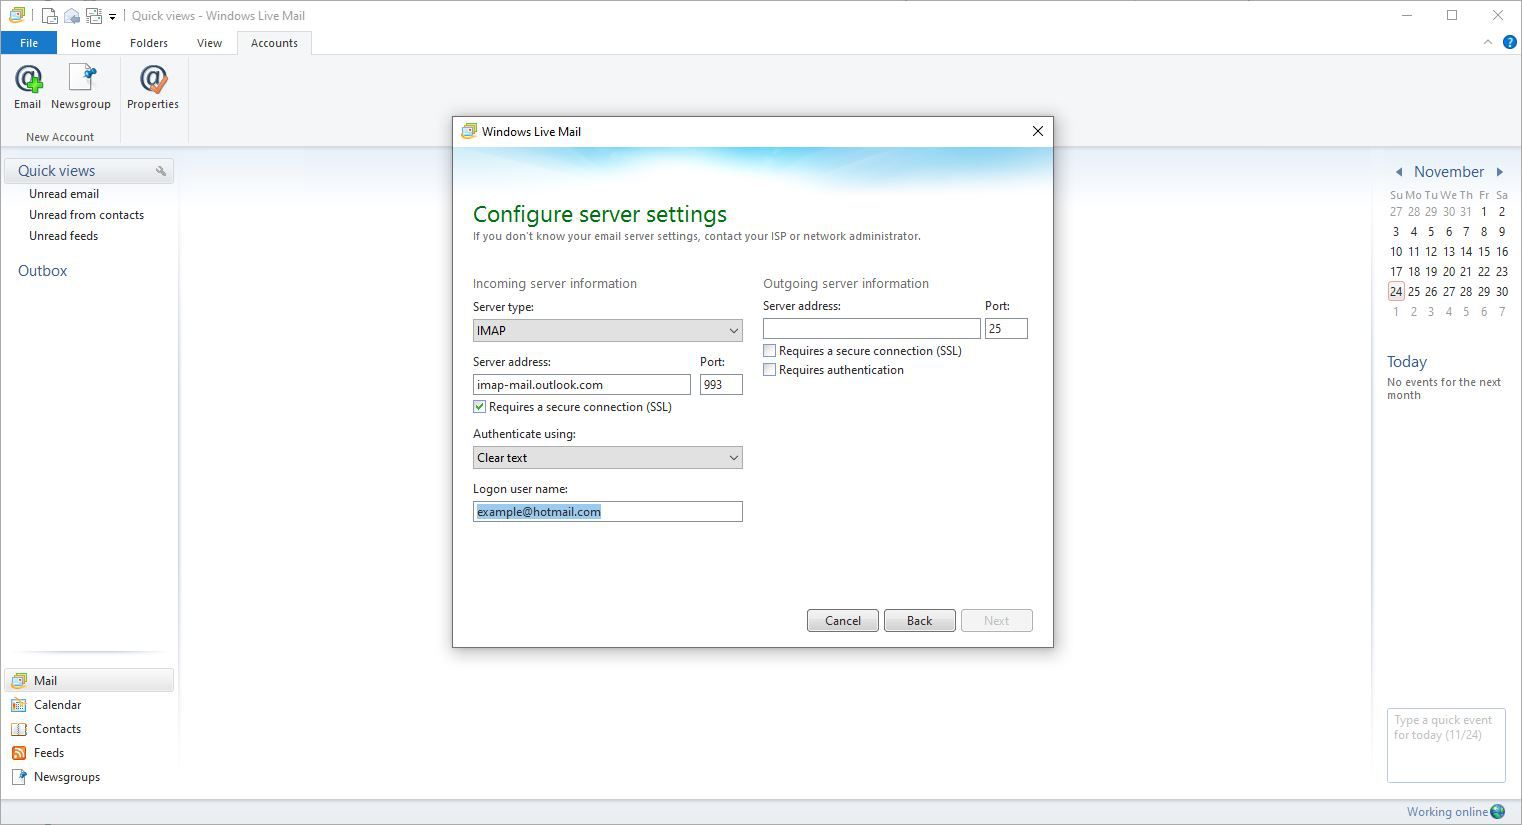
Task: Click the send/receive quick access icon
Action: point(94,16)
